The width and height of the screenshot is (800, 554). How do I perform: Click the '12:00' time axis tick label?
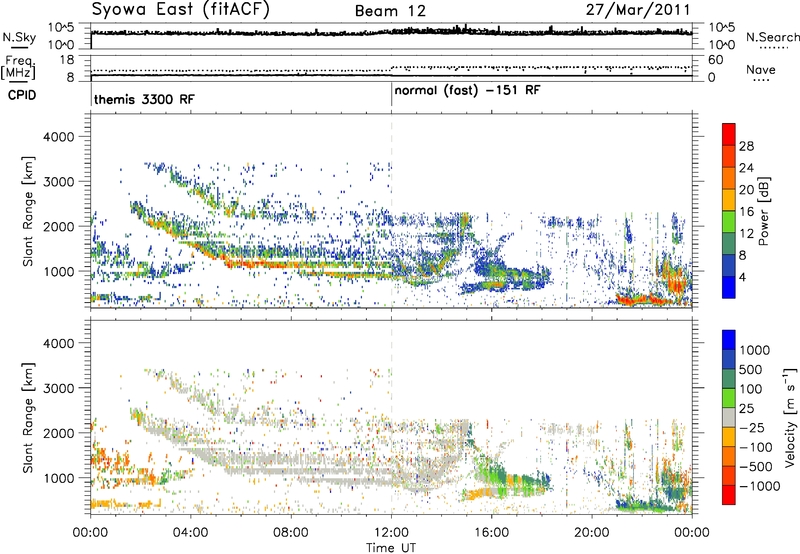pos(391,533)
